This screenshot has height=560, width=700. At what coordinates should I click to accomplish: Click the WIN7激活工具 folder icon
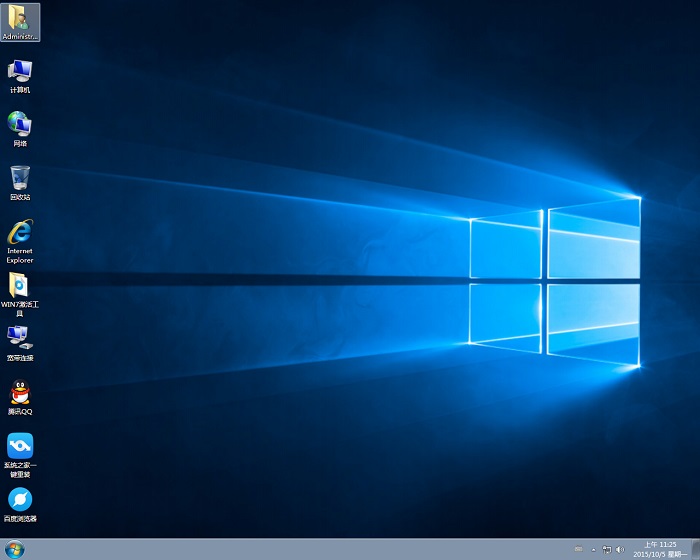19,285
